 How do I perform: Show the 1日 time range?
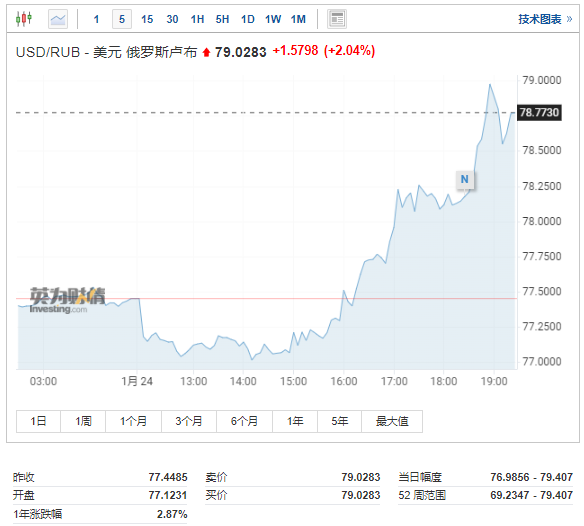point(38,421)
